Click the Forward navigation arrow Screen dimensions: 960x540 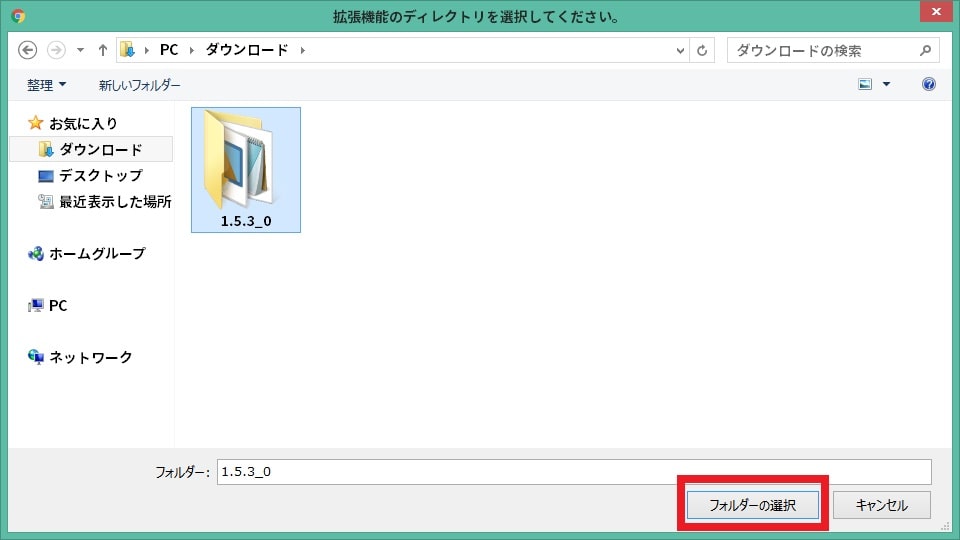56,50
